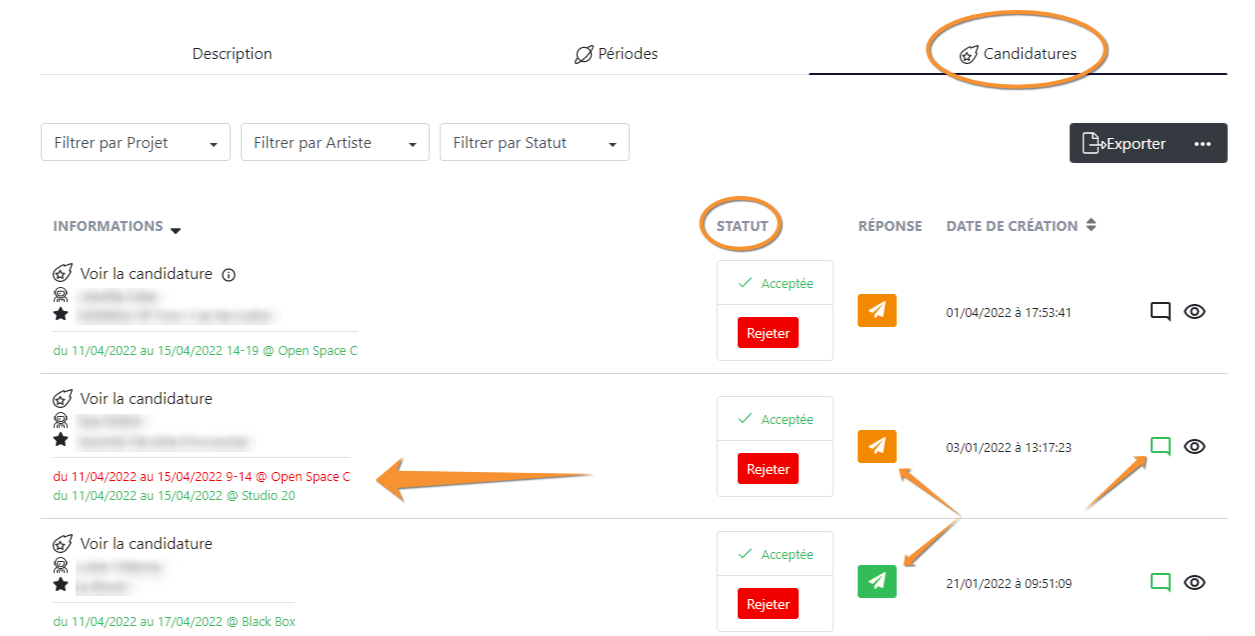Image resolution: width=1255 pixels, height=636 pixels.
Task: Open Filtrer par Artiste dropdown
Action: click(x=335, y=143)
